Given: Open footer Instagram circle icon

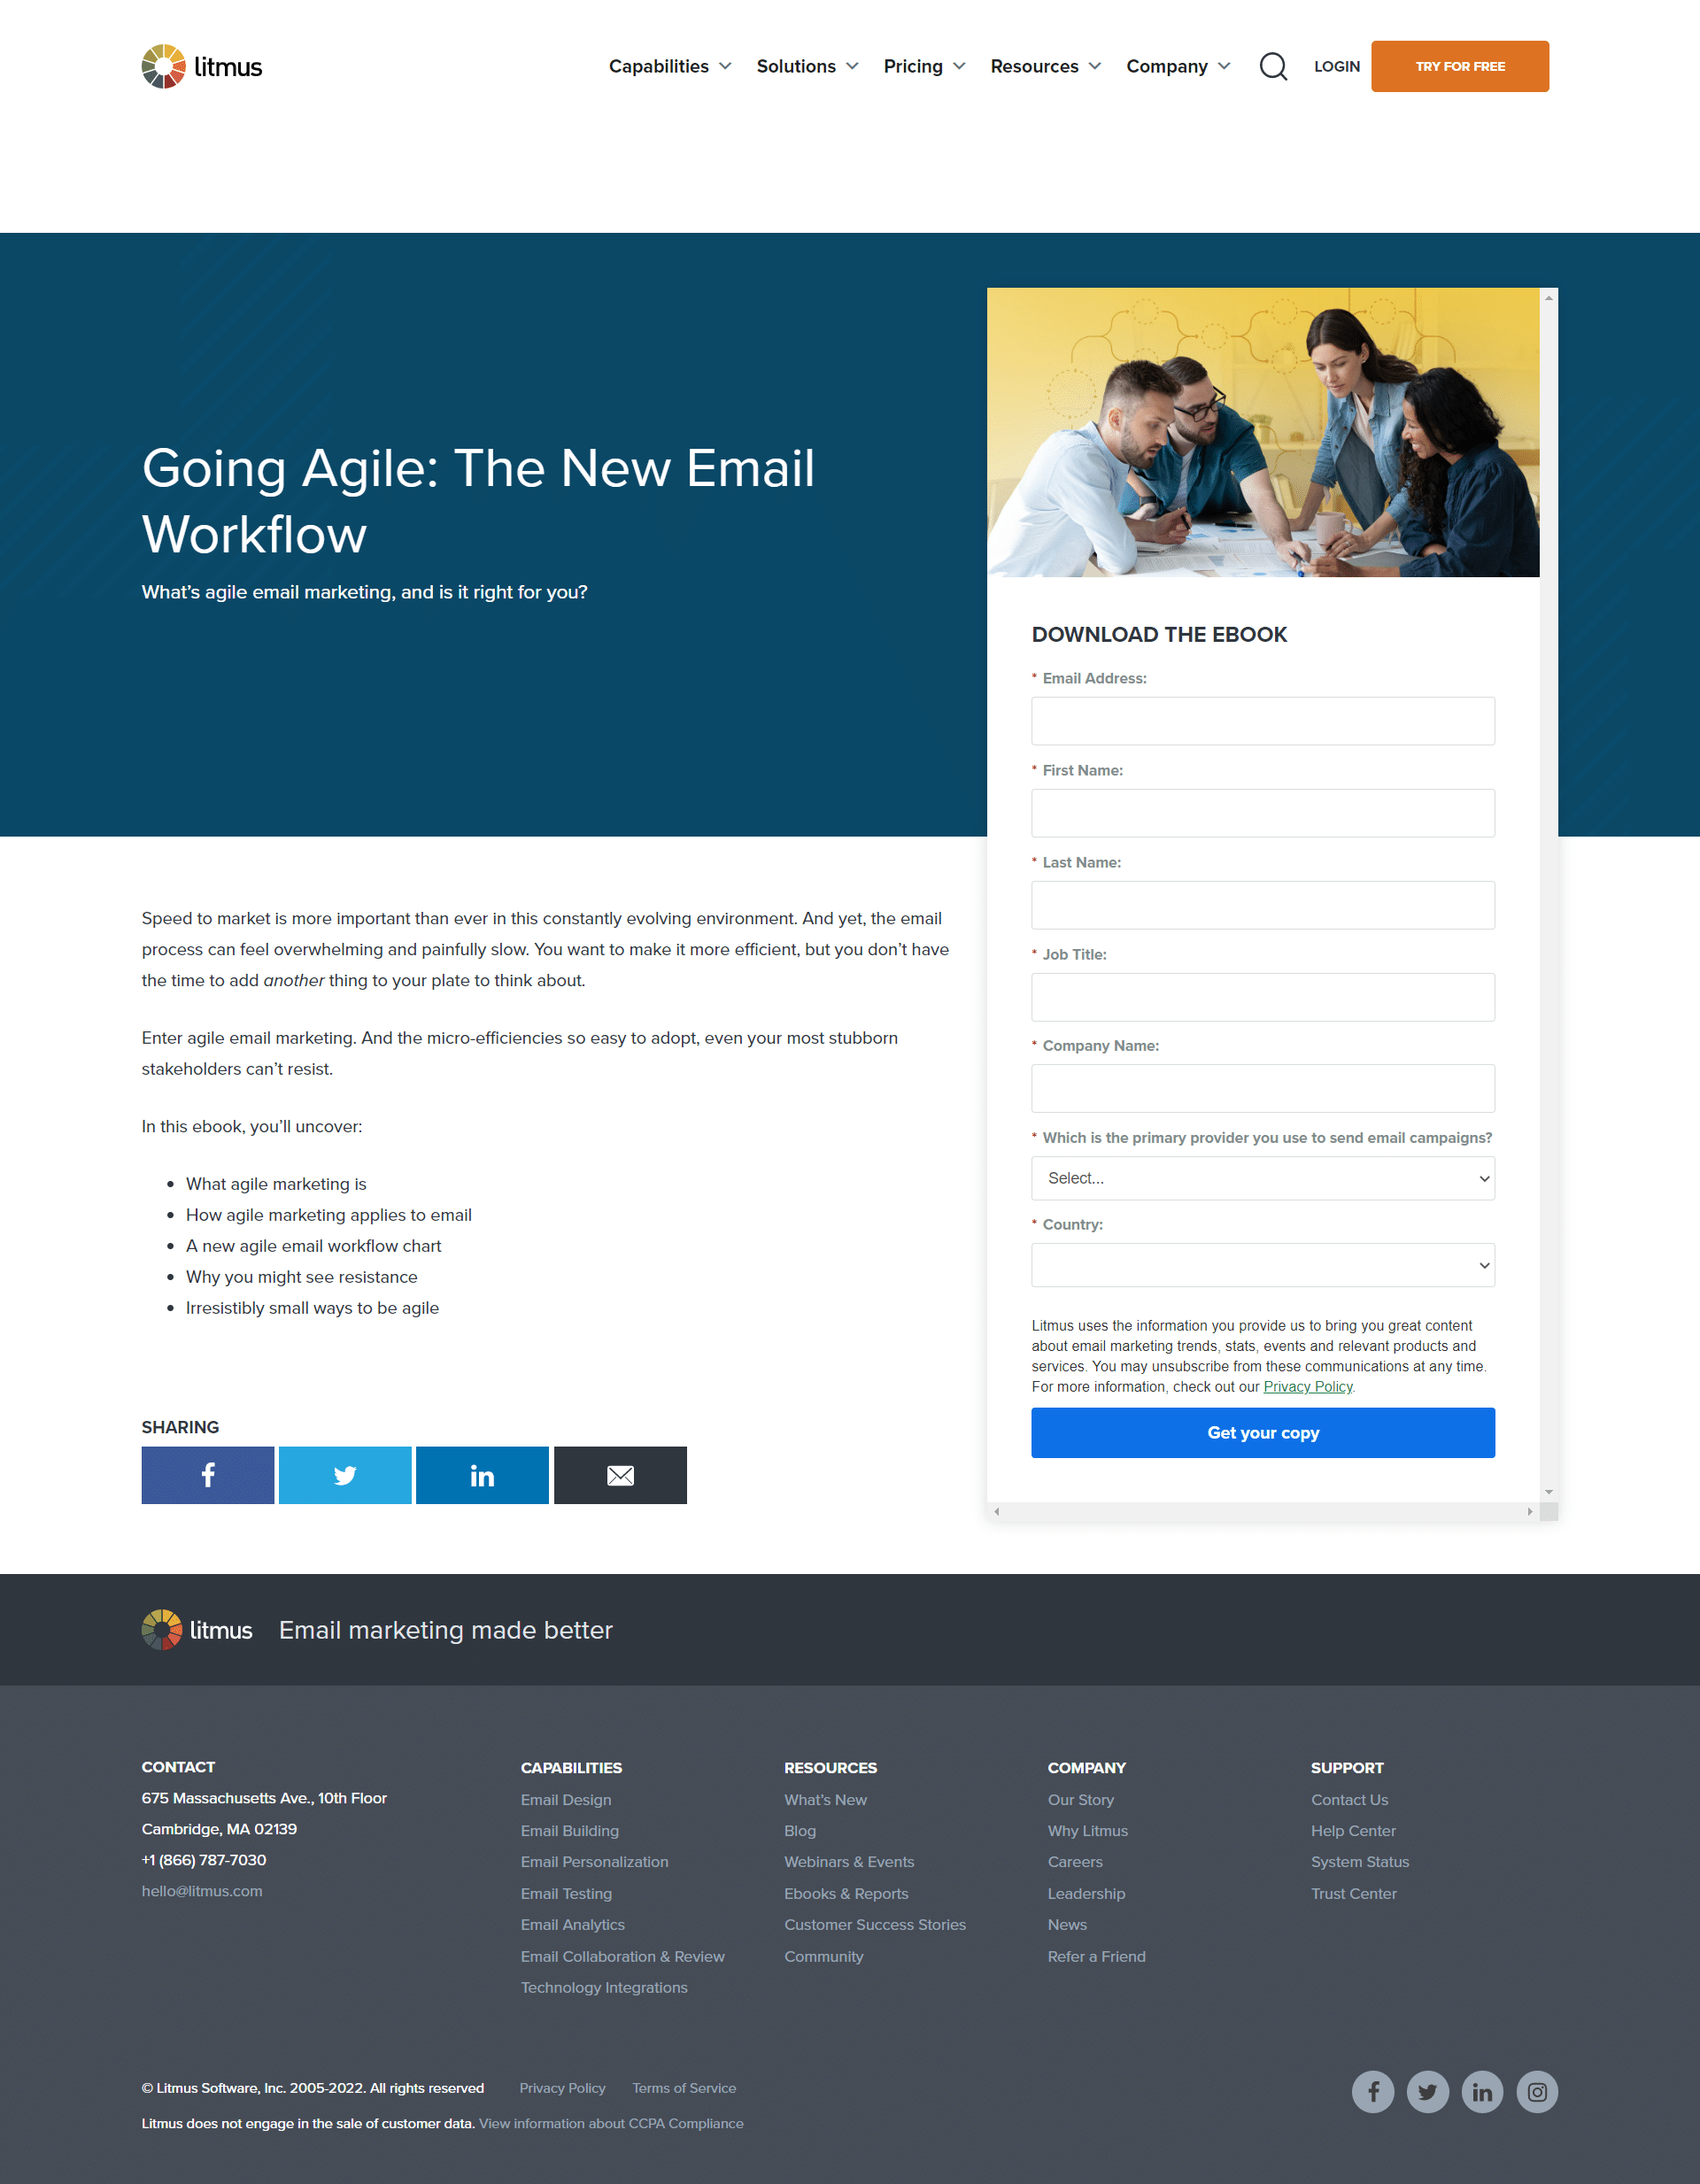Looking at the screenshot, I should click(x=1537, y=2091).
